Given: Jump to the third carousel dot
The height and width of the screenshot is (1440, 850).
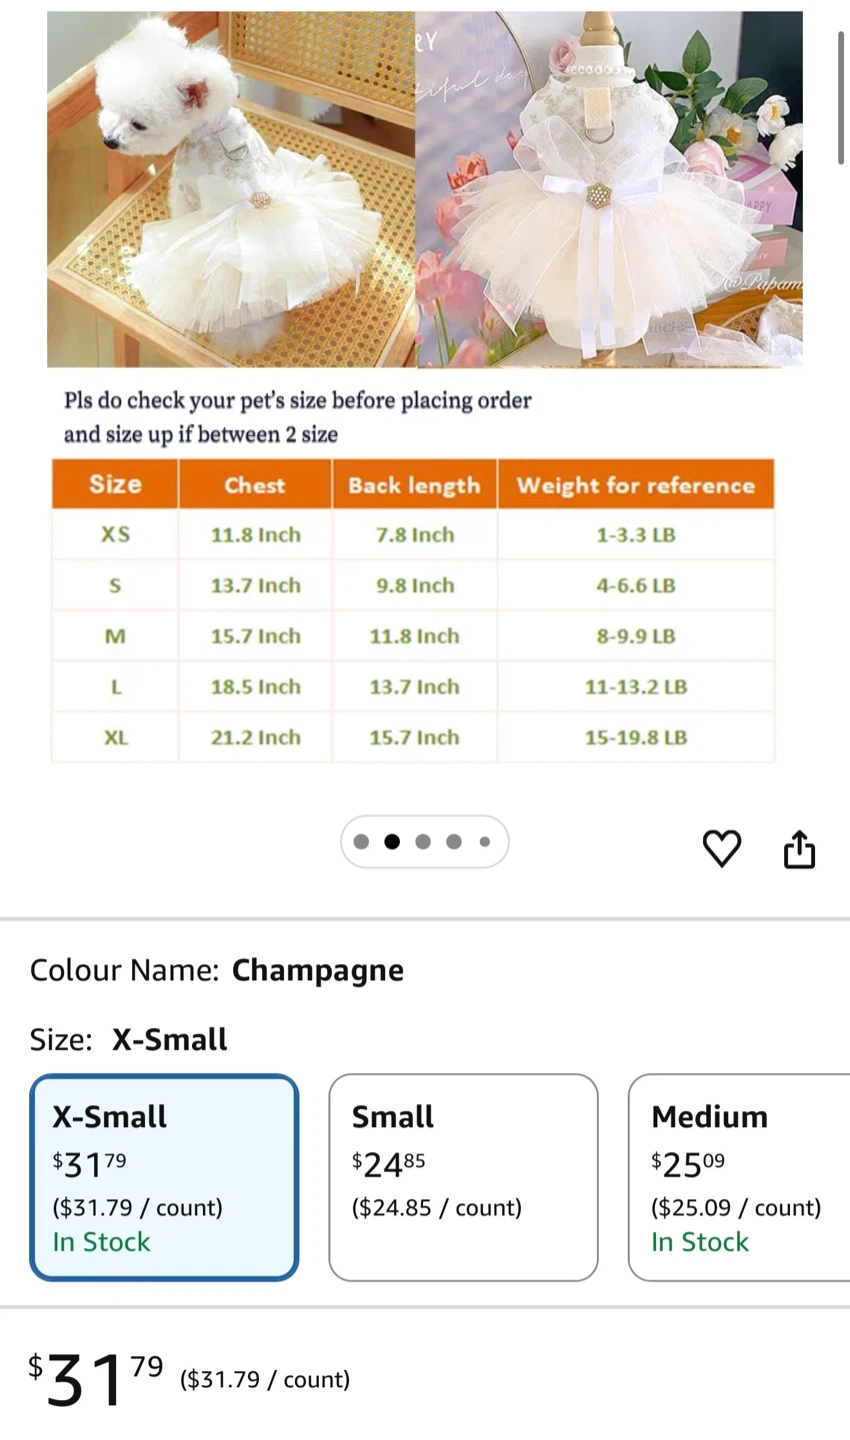Looking at the screenshot, I should (x=423, y=842).
